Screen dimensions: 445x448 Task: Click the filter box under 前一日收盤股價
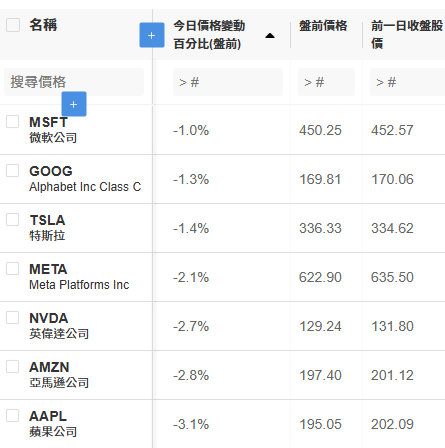tap(407, 82)
